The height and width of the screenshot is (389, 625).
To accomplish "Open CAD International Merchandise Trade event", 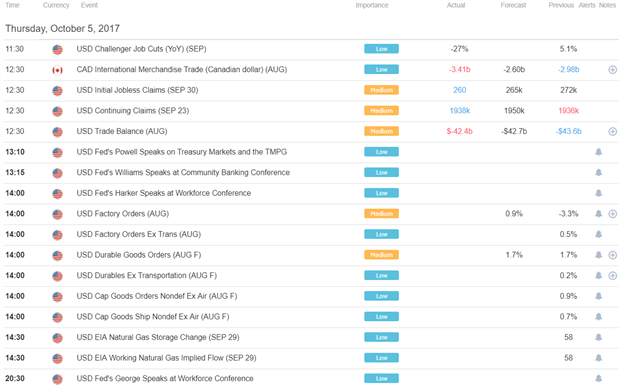I will coord(182,69).
